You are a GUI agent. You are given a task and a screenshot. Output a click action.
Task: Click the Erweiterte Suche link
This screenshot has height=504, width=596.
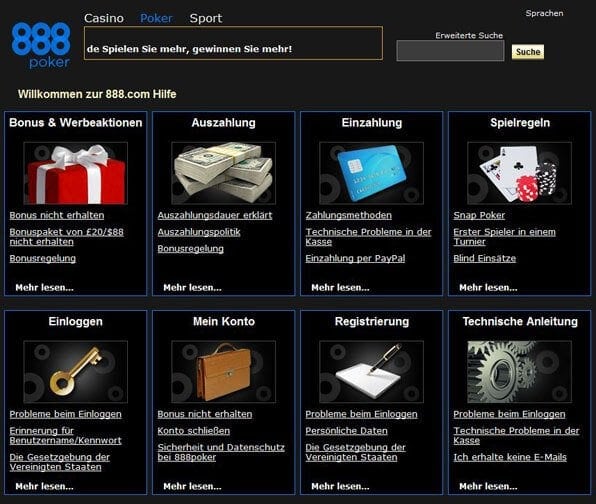469,35
